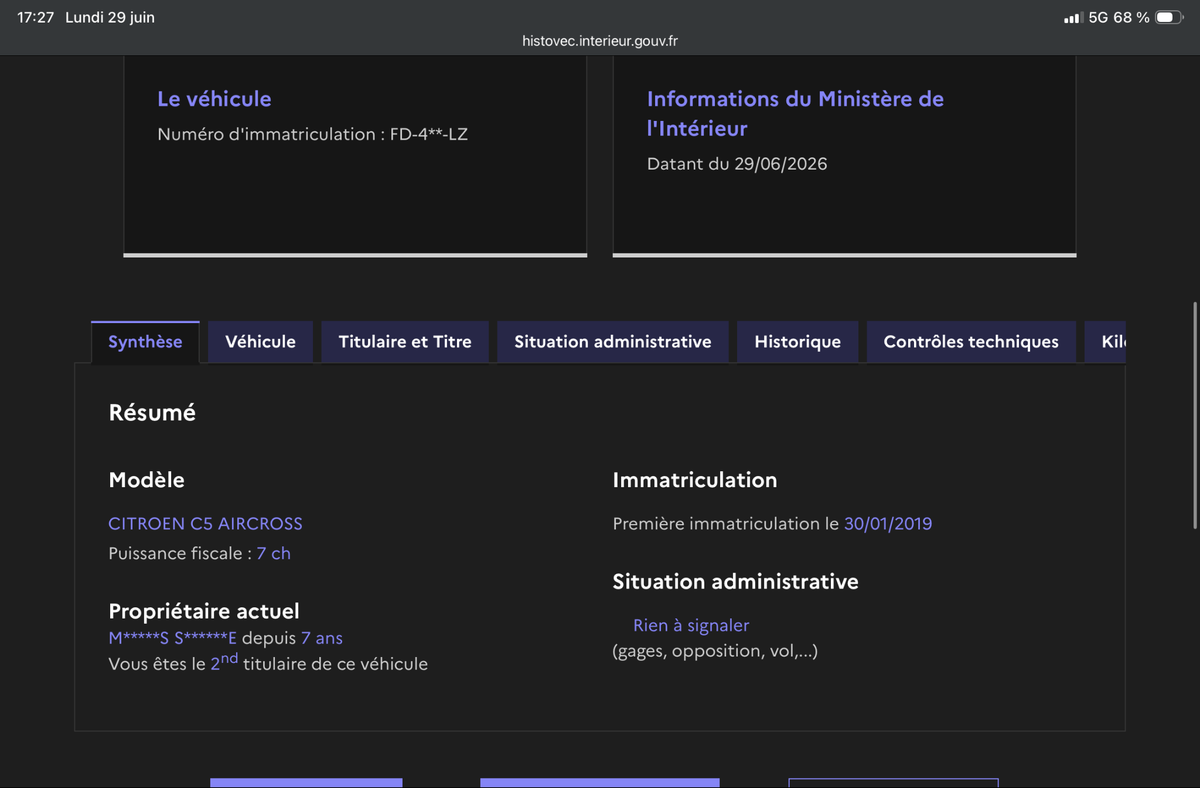Viewport: 1200px width, 788px height.
Task: Click the 'Rien à signaler' status
Action: [691, 625]
